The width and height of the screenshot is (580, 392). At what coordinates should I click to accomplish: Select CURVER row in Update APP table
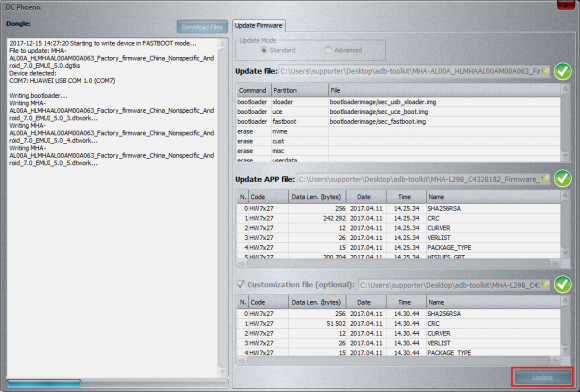pyautogui.click(x=398, y=228)
